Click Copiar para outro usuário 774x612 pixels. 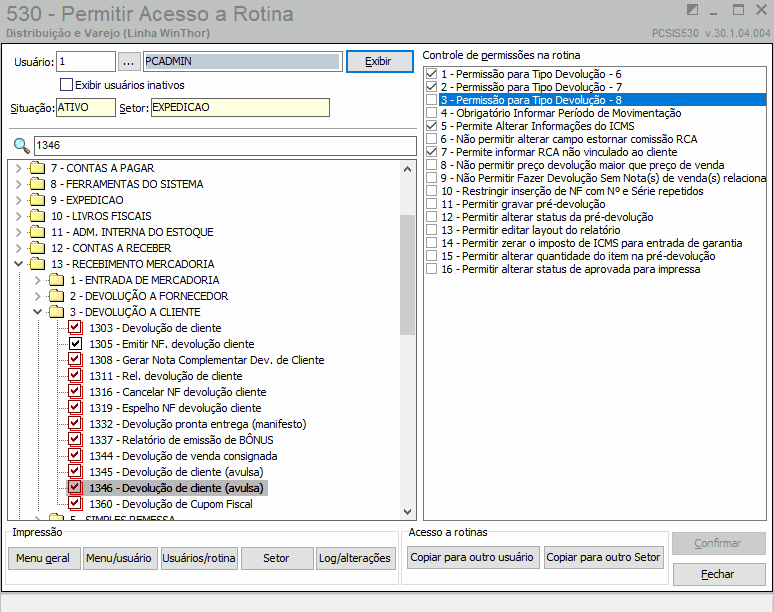(x=472, y=557)
